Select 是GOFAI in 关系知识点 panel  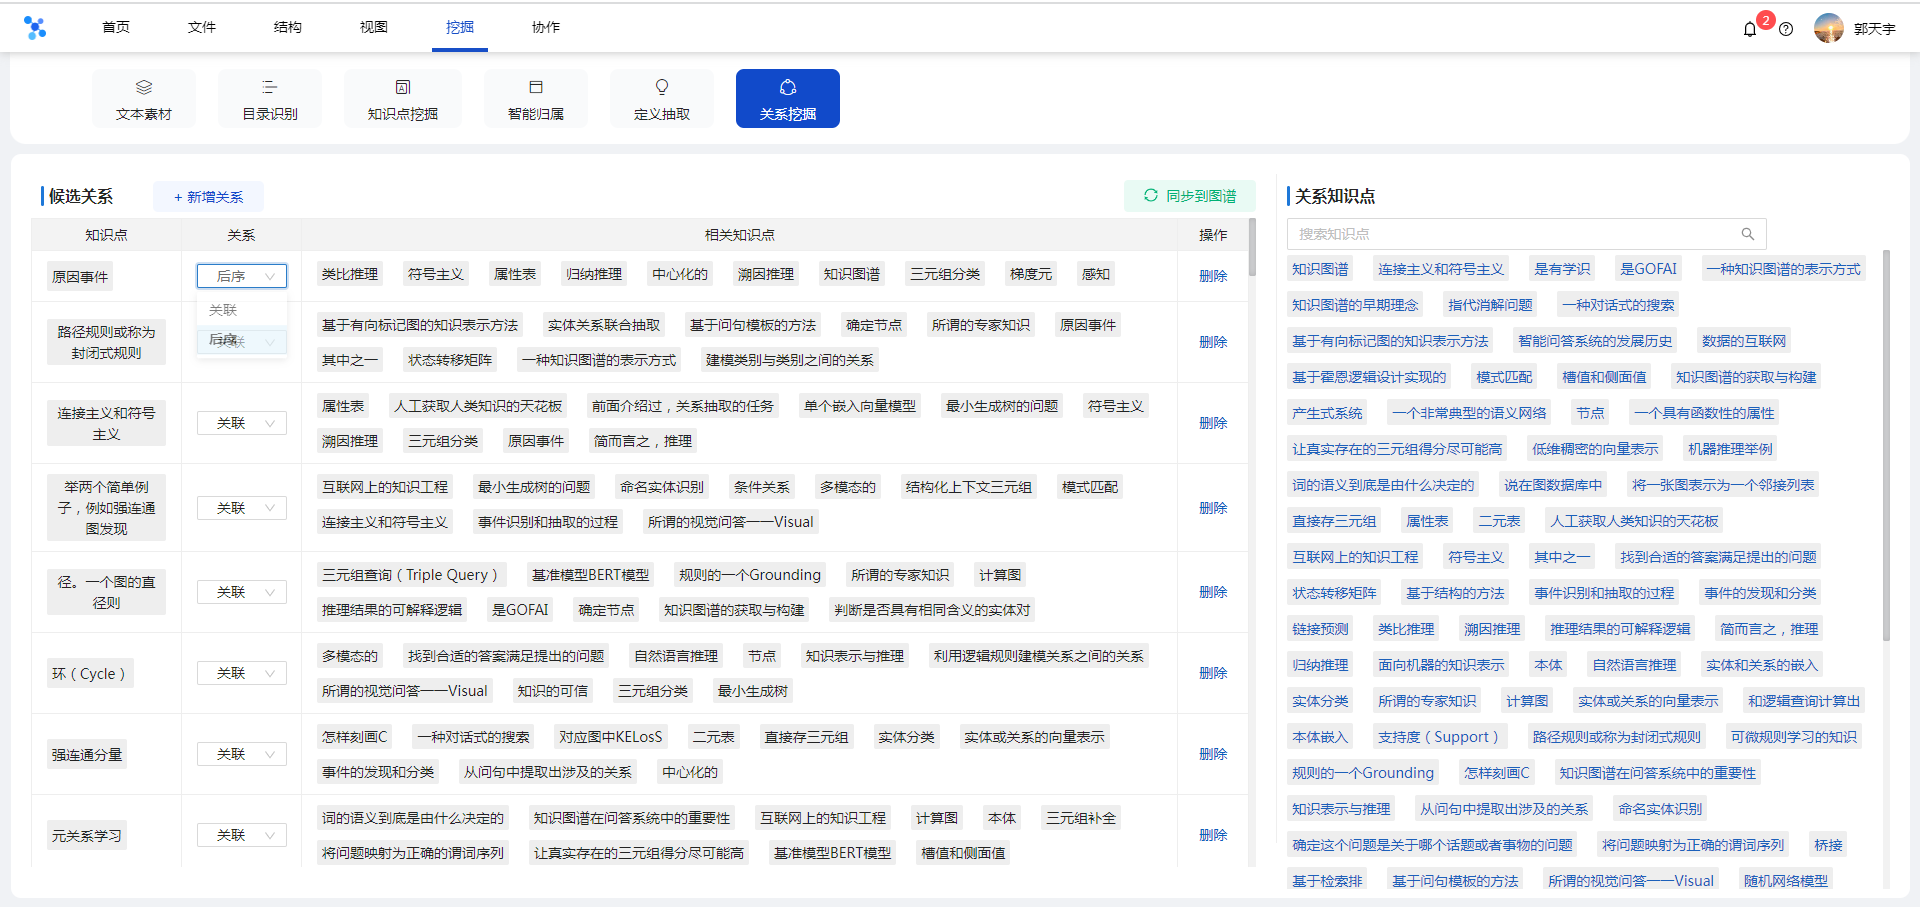point(1648,269)
